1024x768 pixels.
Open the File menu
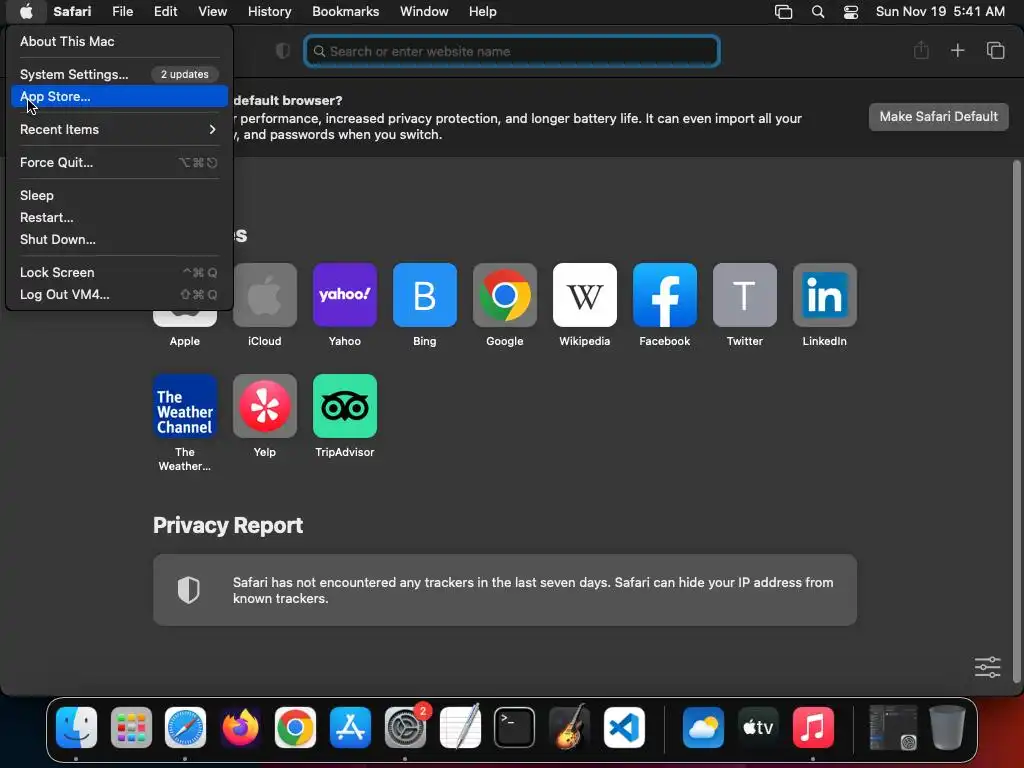coord(122,11)
